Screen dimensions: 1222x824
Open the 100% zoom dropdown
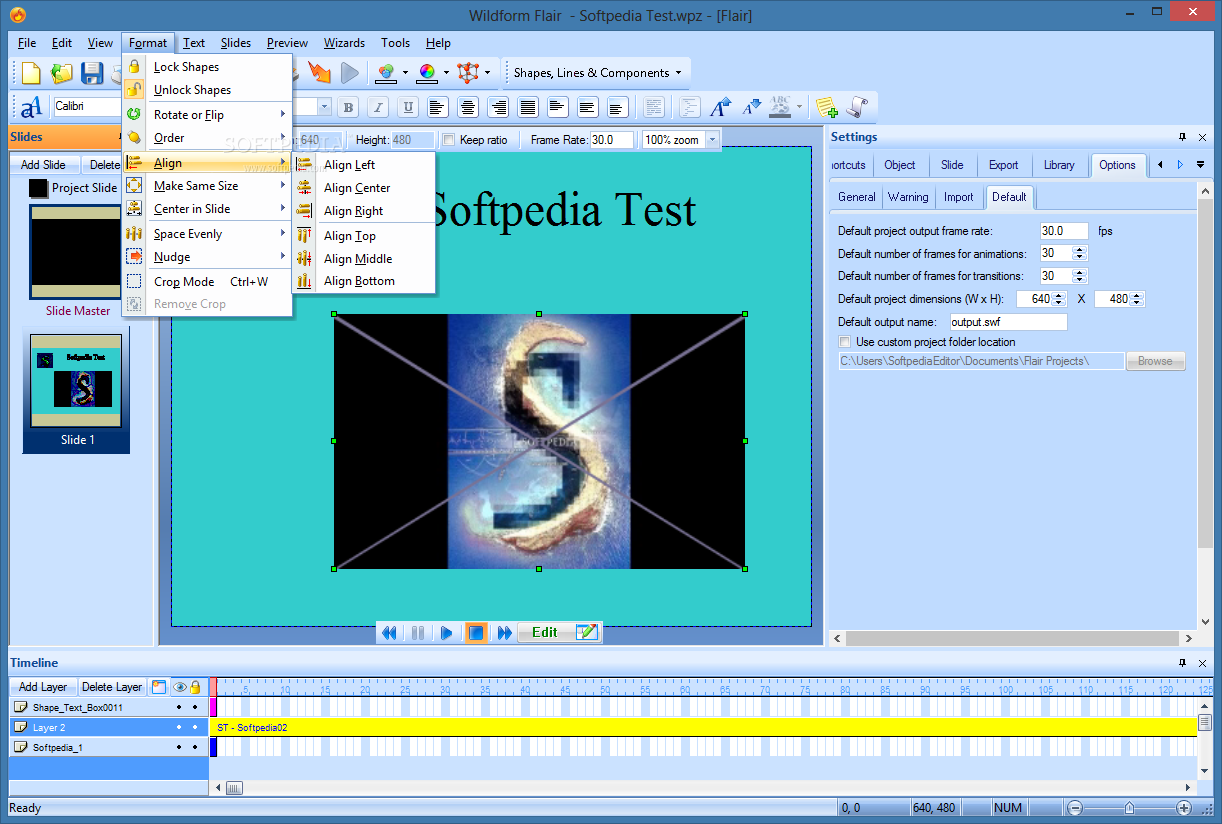(x=713, y=140)
